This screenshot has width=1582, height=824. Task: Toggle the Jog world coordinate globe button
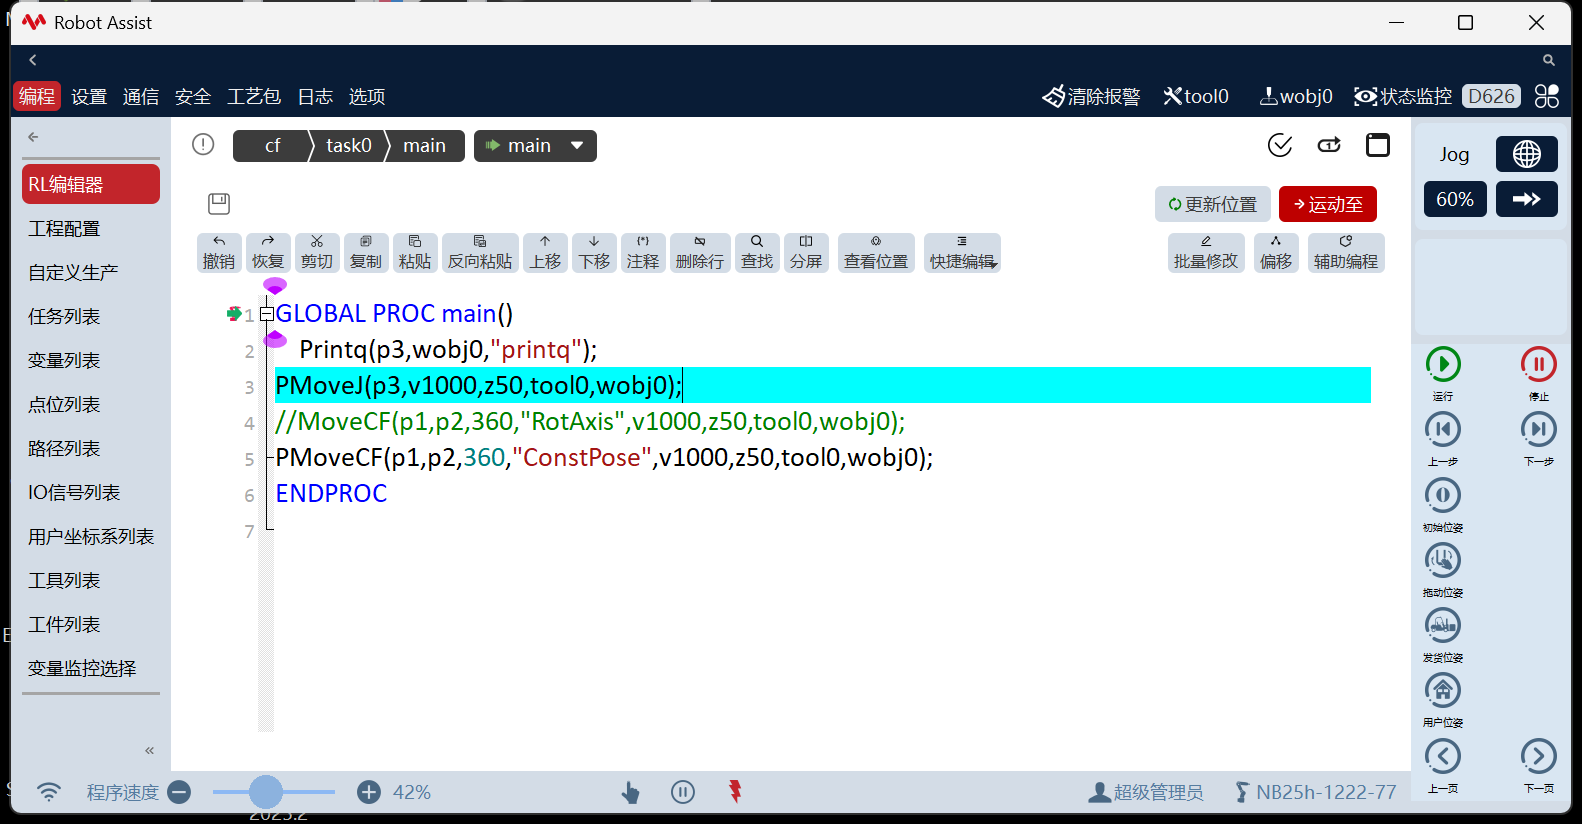pos(1526,155)
